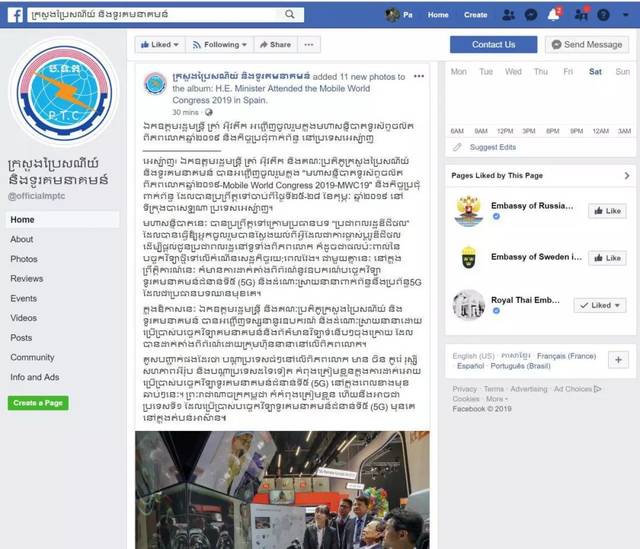
Task: Unlike Royal Thai Embassy via Liked button
Action: pyautogui.click(x=600, y=305)
